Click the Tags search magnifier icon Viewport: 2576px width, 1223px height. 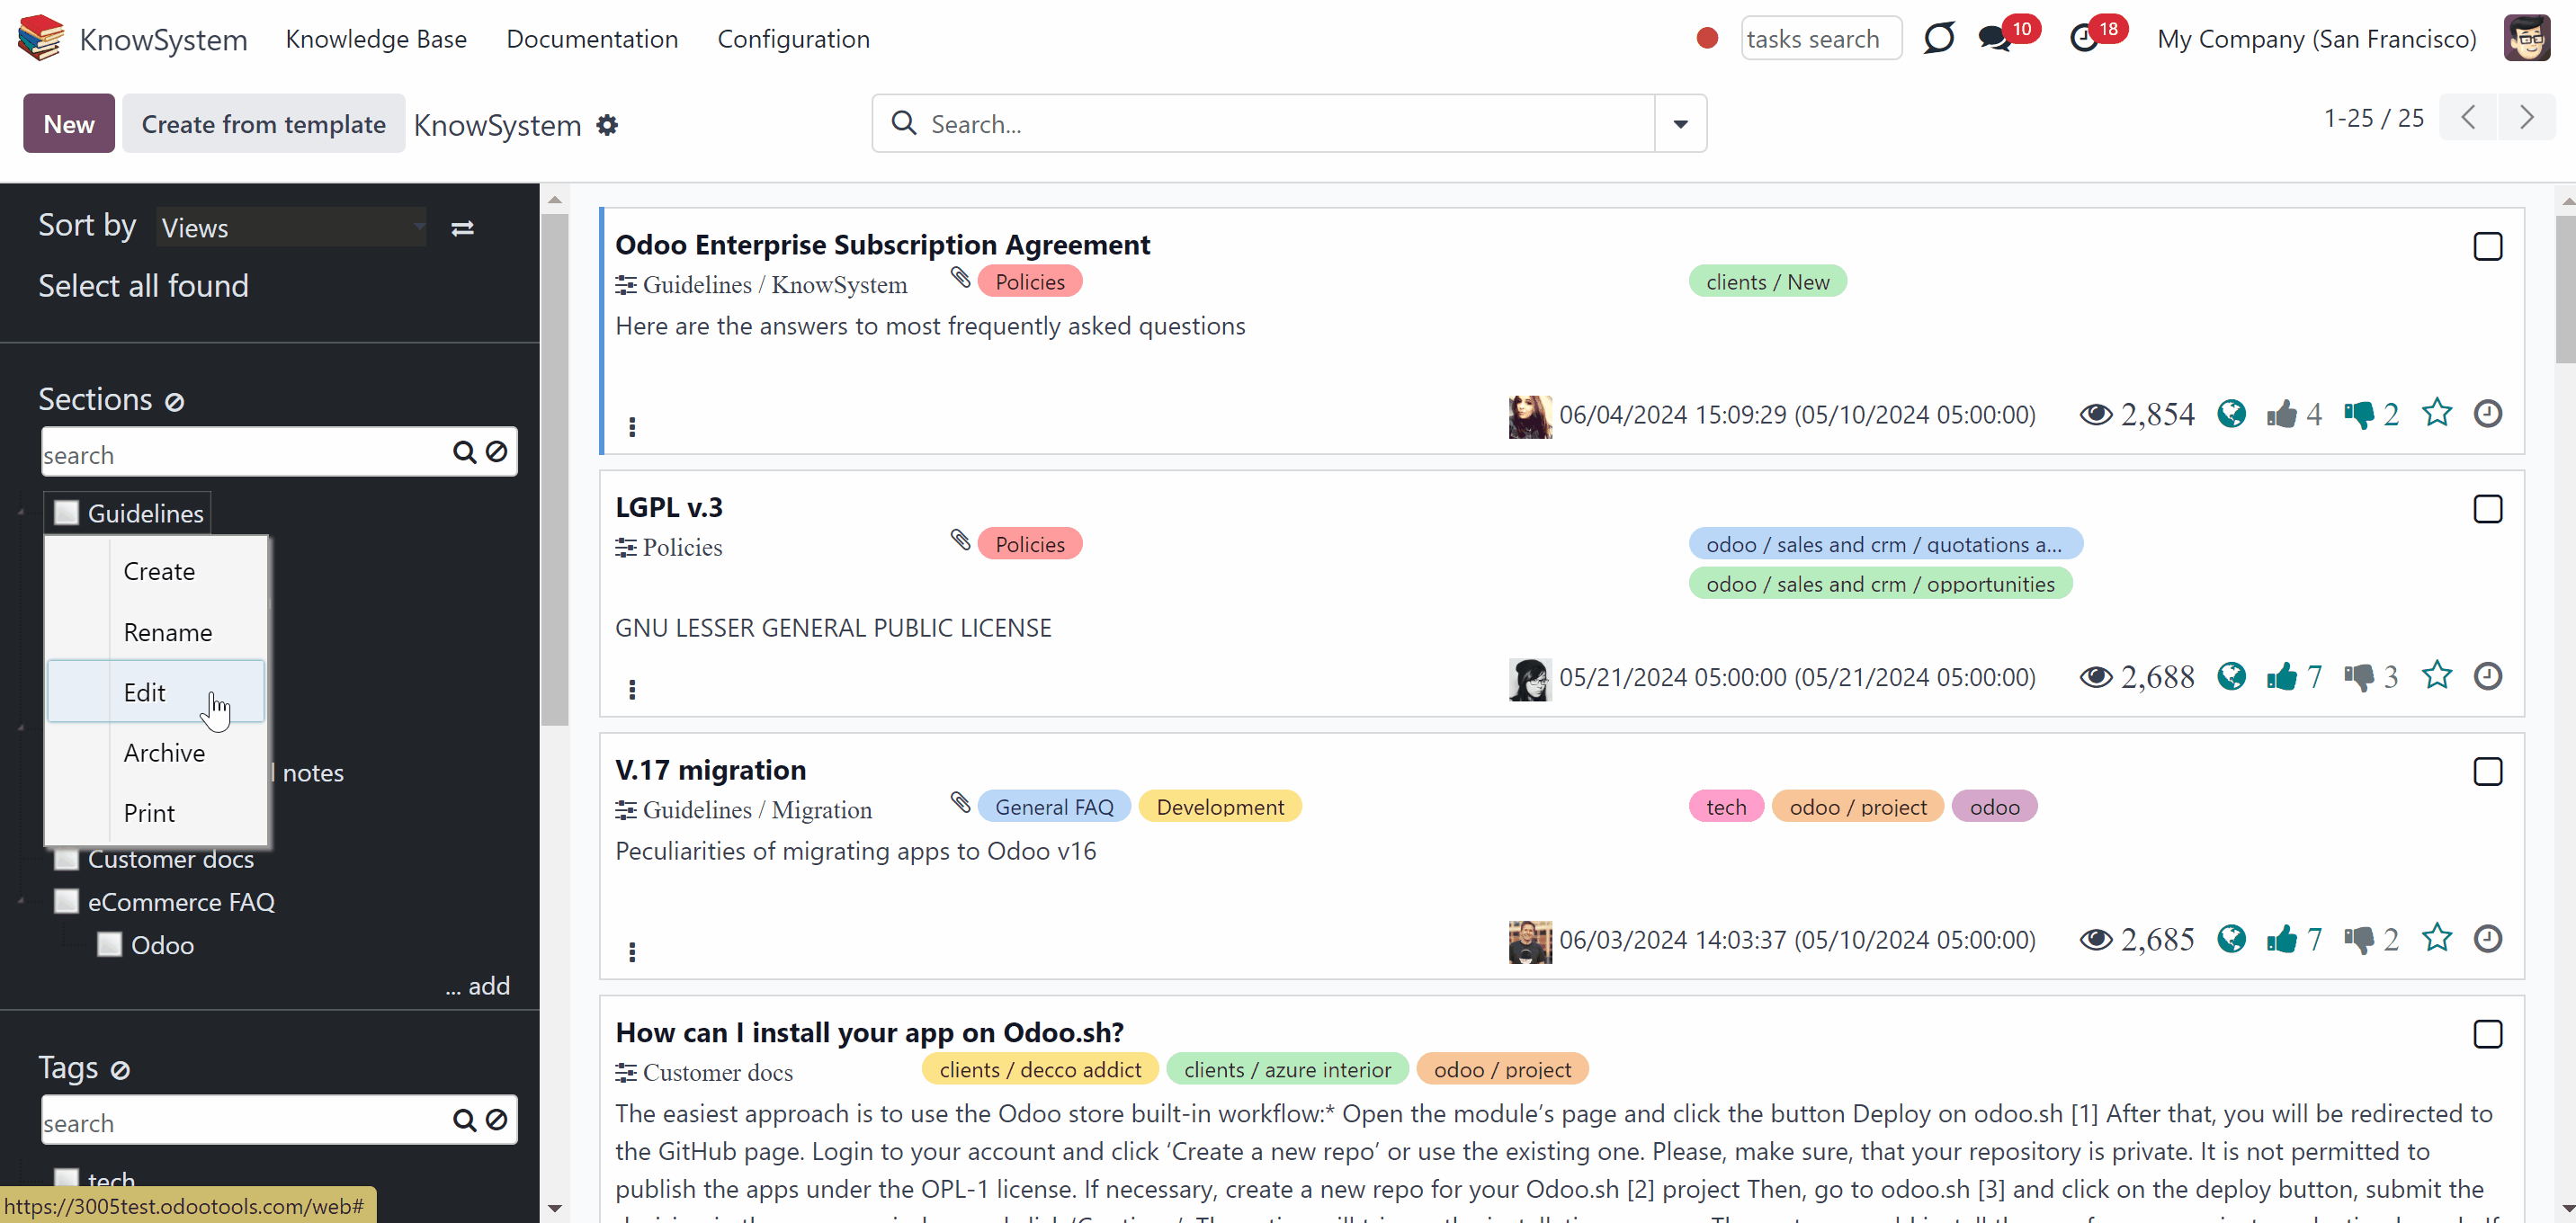pyautogui.click(x=464, y=1120)
